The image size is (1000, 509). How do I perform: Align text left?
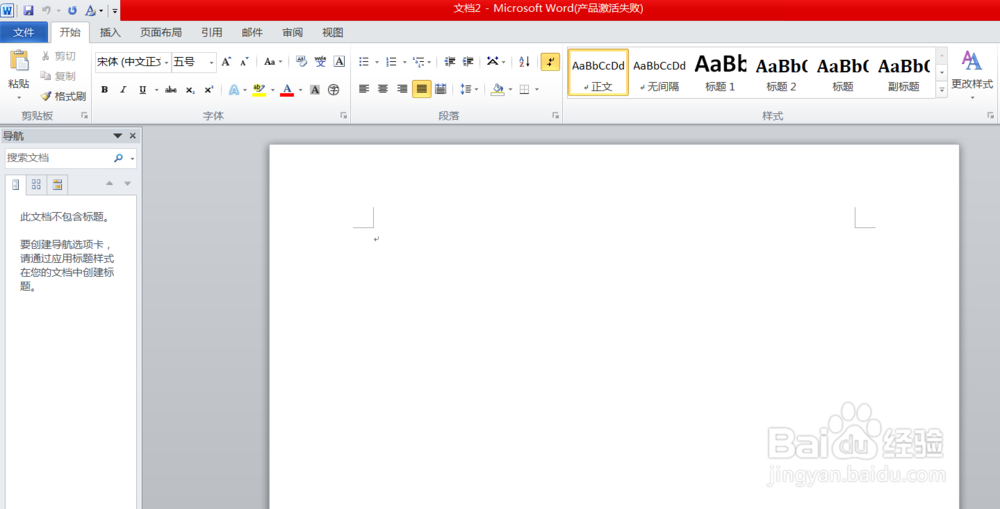tap(364, 89)
